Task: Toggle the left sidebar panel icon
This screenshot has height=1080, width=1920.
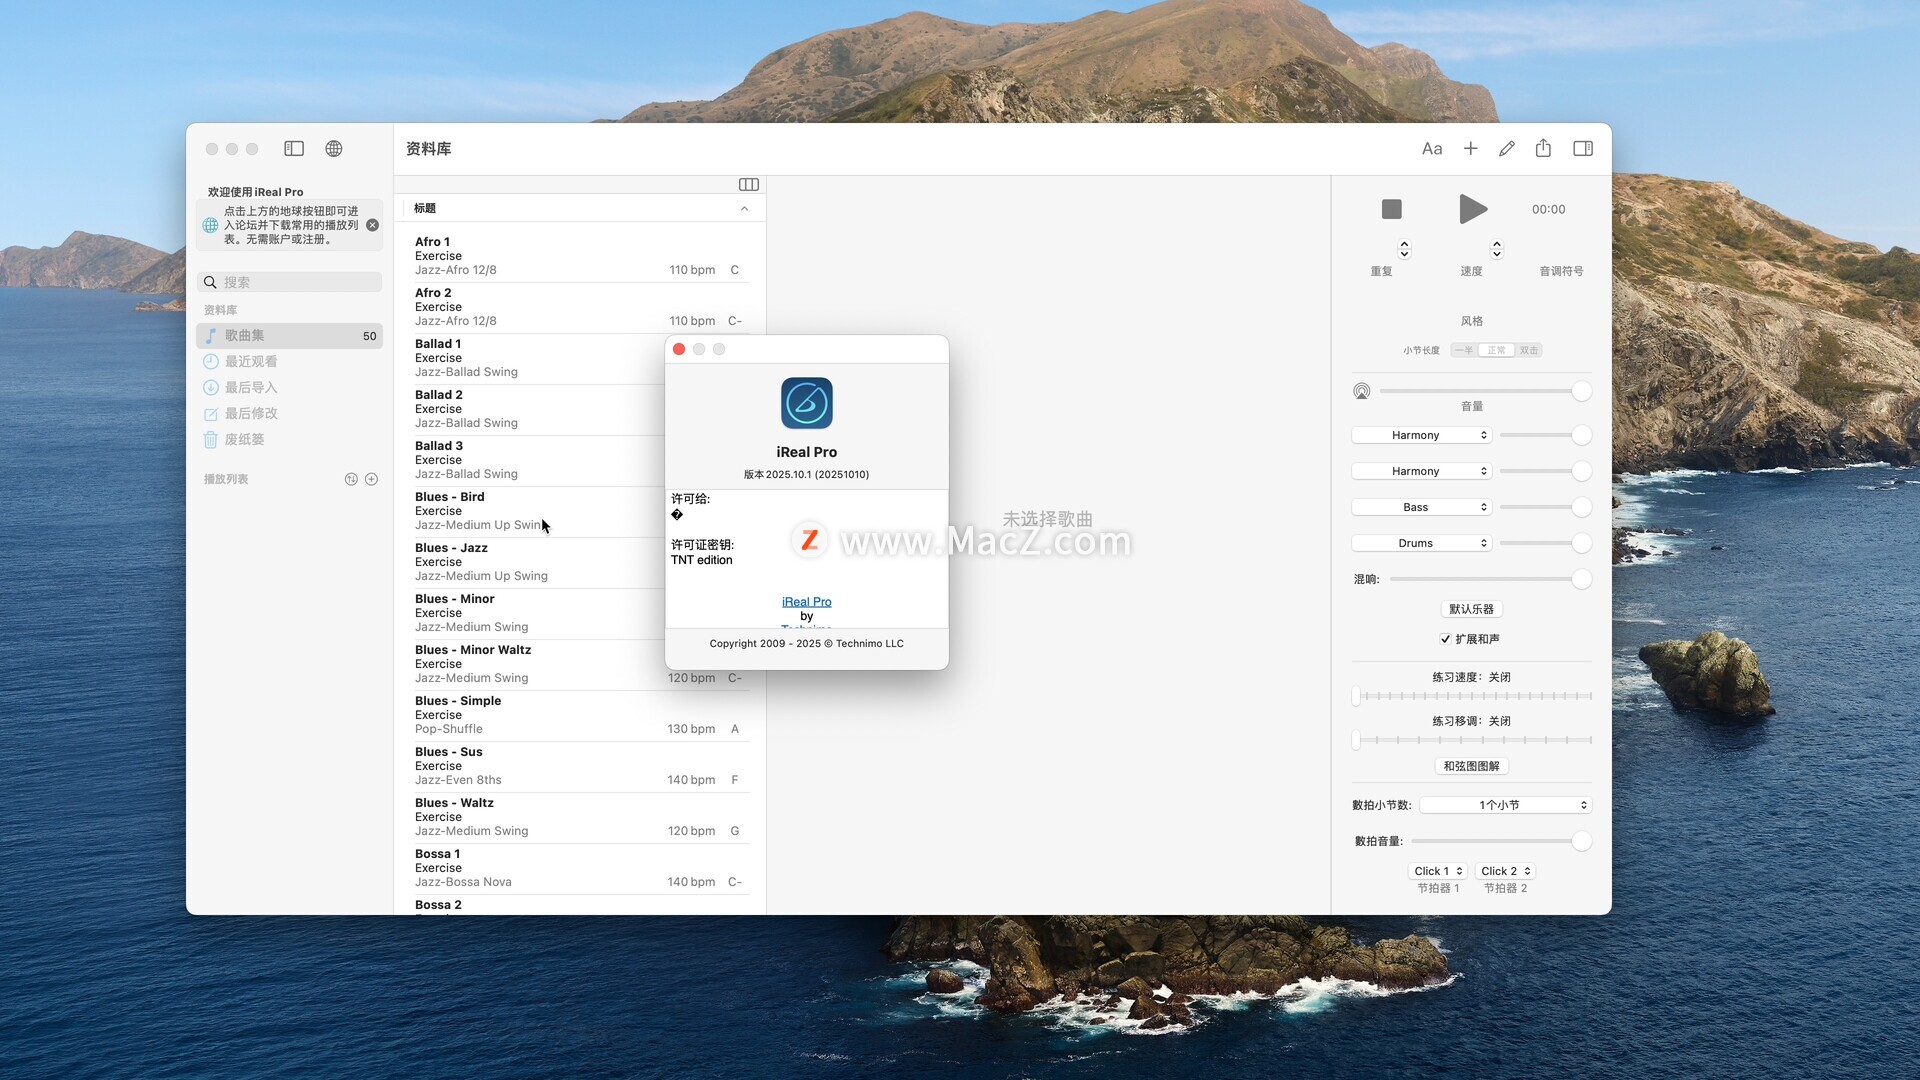Action: click(294, 149)
